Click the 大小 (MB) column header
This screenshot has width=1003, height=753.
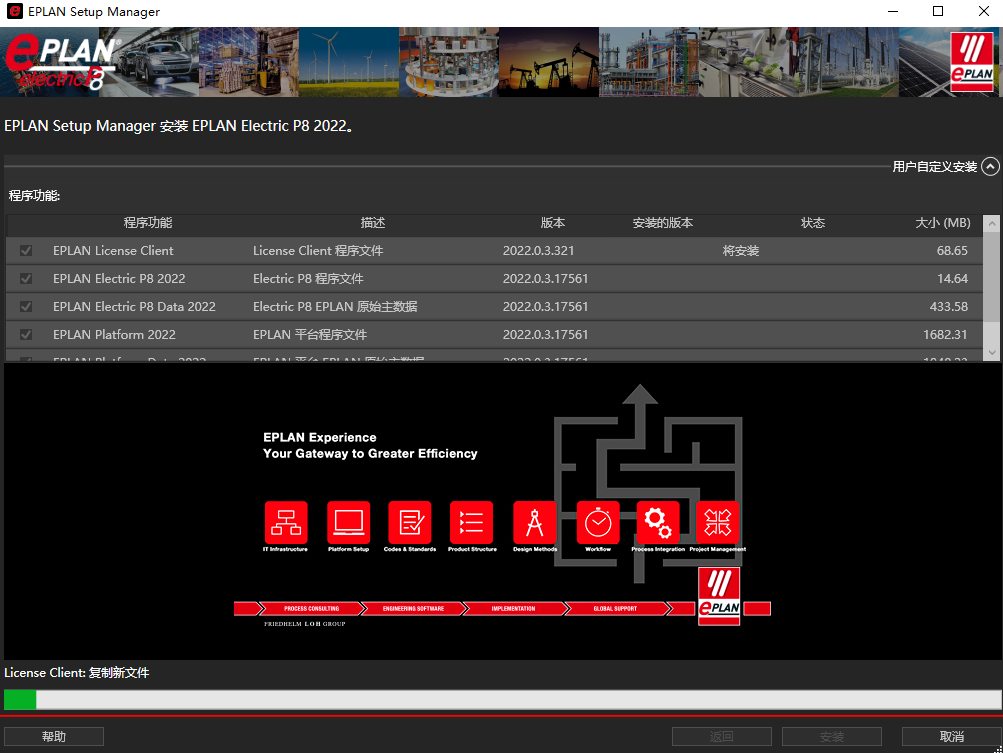click(x=942, y=223)
